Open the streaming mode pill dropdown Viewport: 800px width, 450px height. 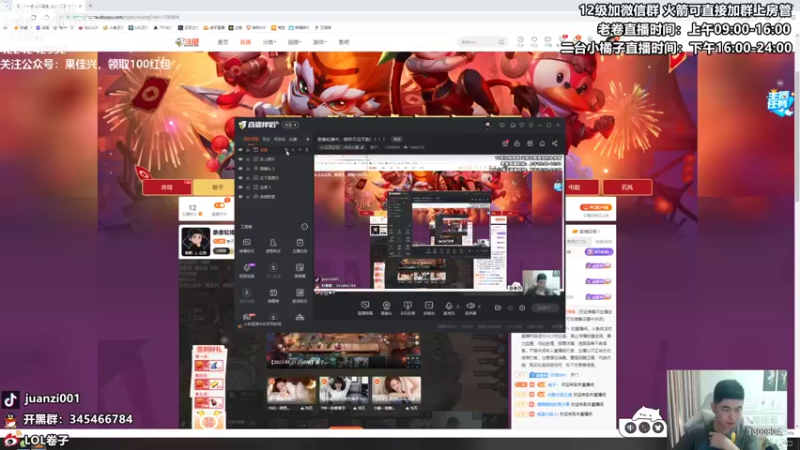290,125
